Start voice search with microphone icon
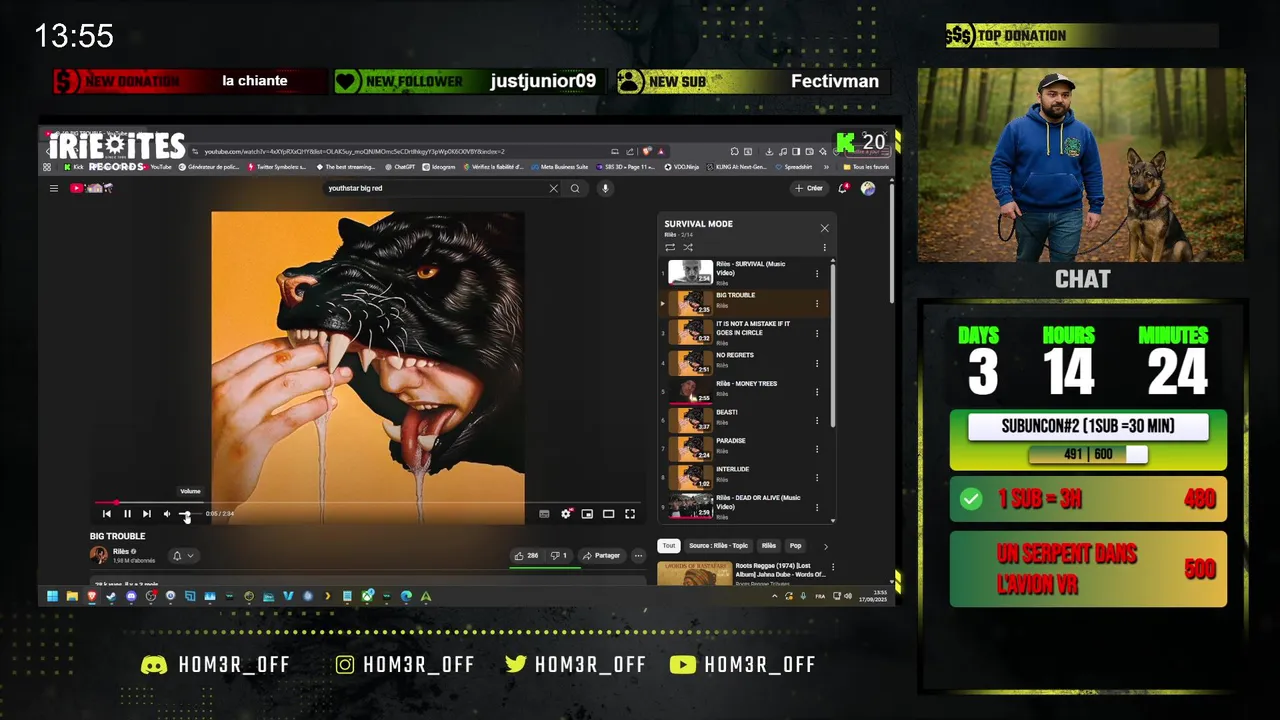Image resolution: width=1280 pixels, height=720 pixels. click(x=605, y=188)
